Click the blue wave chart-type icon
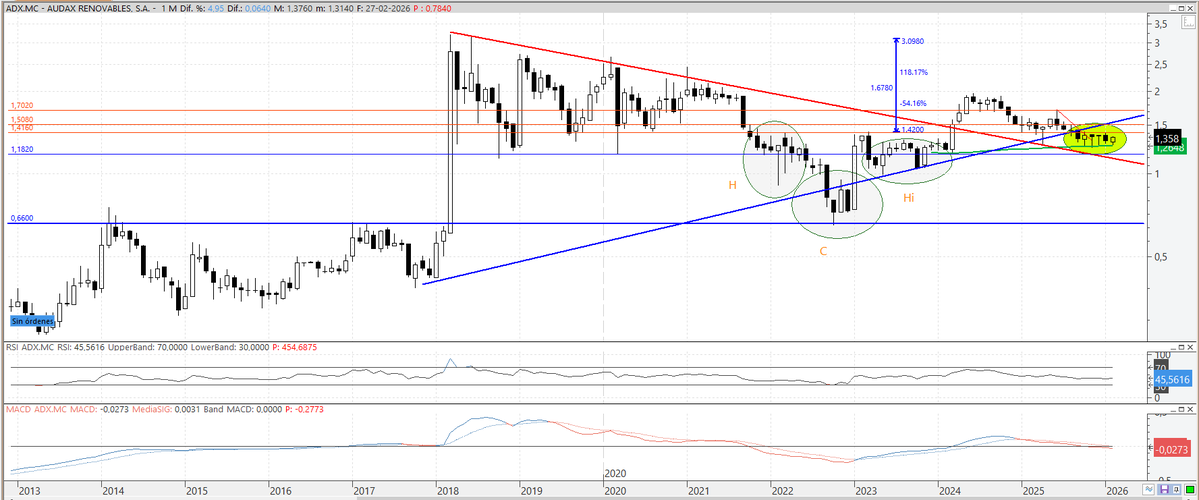This screenshot has width=1199, height=500. (x=1151, y=489)
